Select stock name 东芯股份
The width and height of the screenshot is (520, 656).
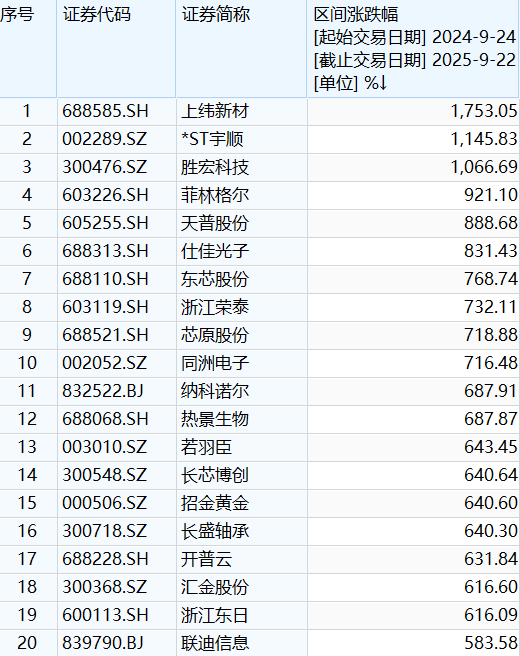pos(215,279)
